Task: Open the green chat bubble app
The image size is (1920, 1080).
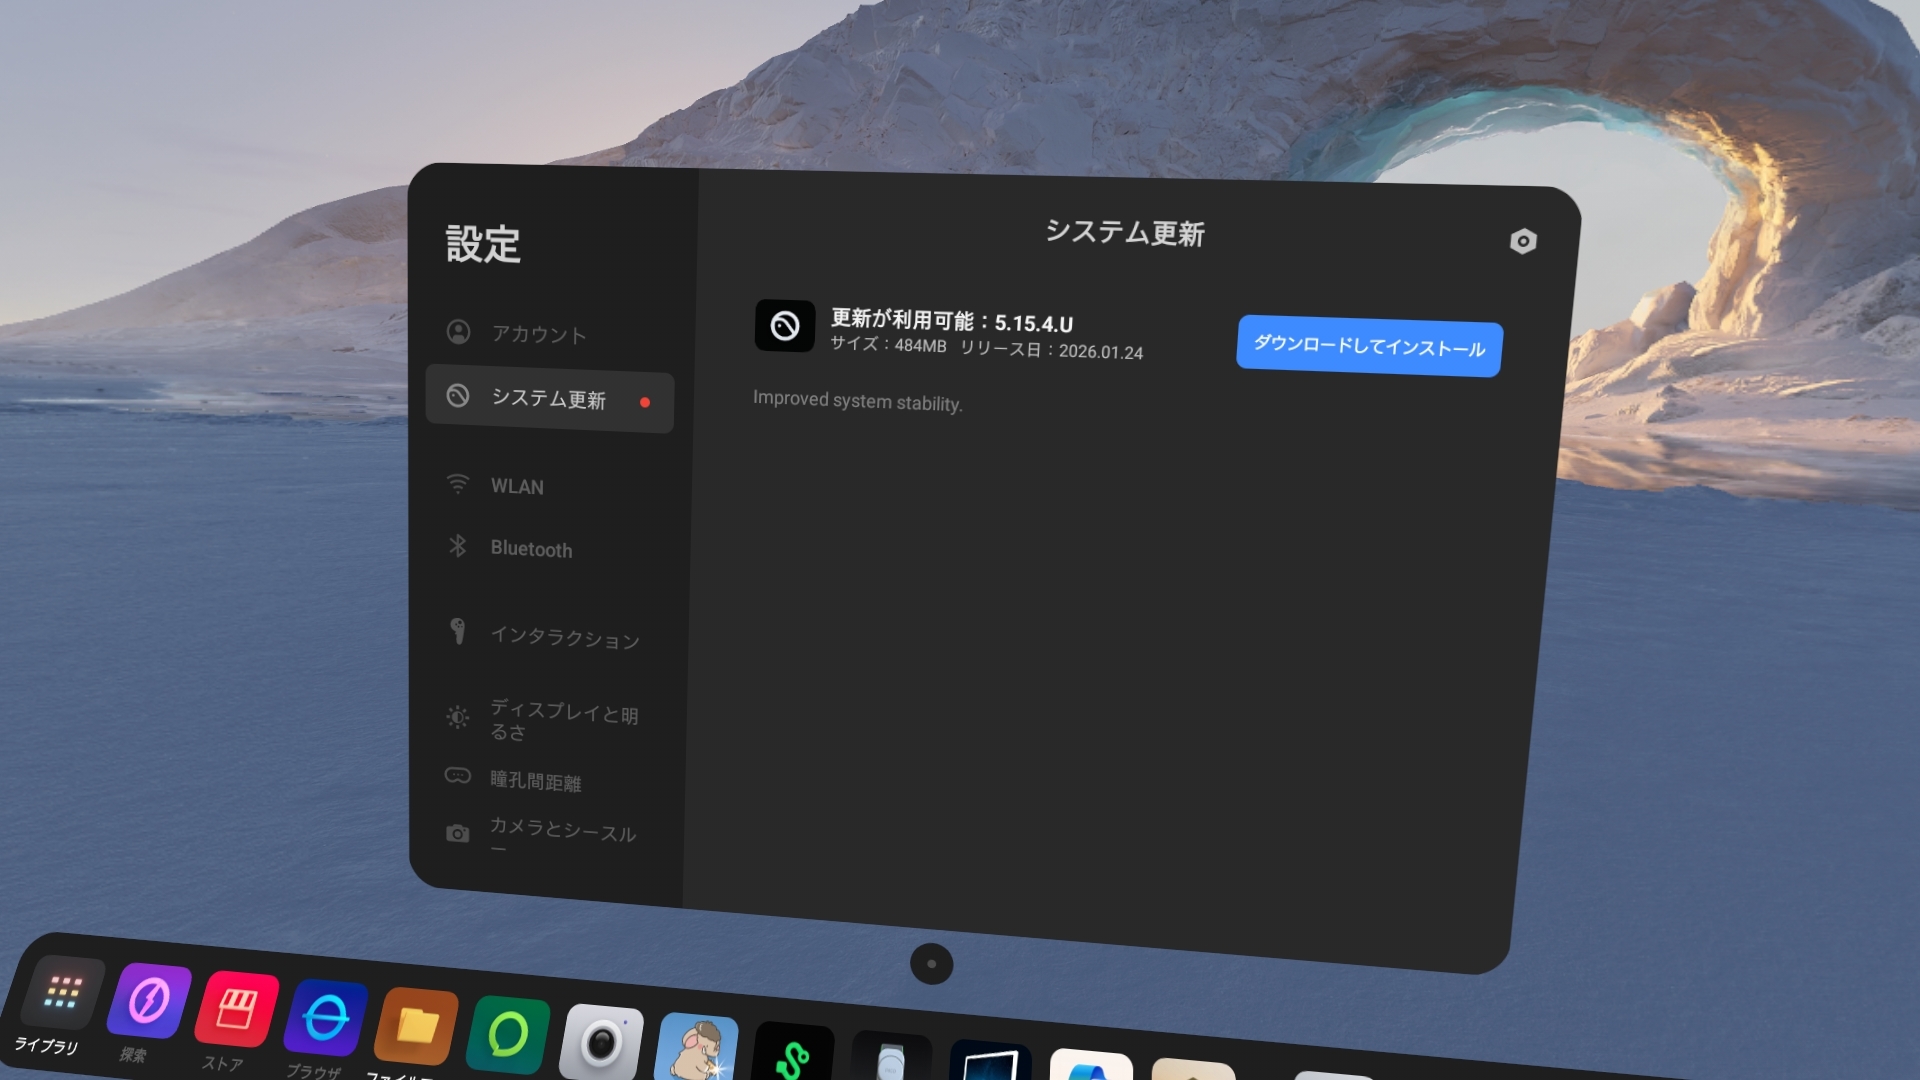Action: coord(508,1036)
